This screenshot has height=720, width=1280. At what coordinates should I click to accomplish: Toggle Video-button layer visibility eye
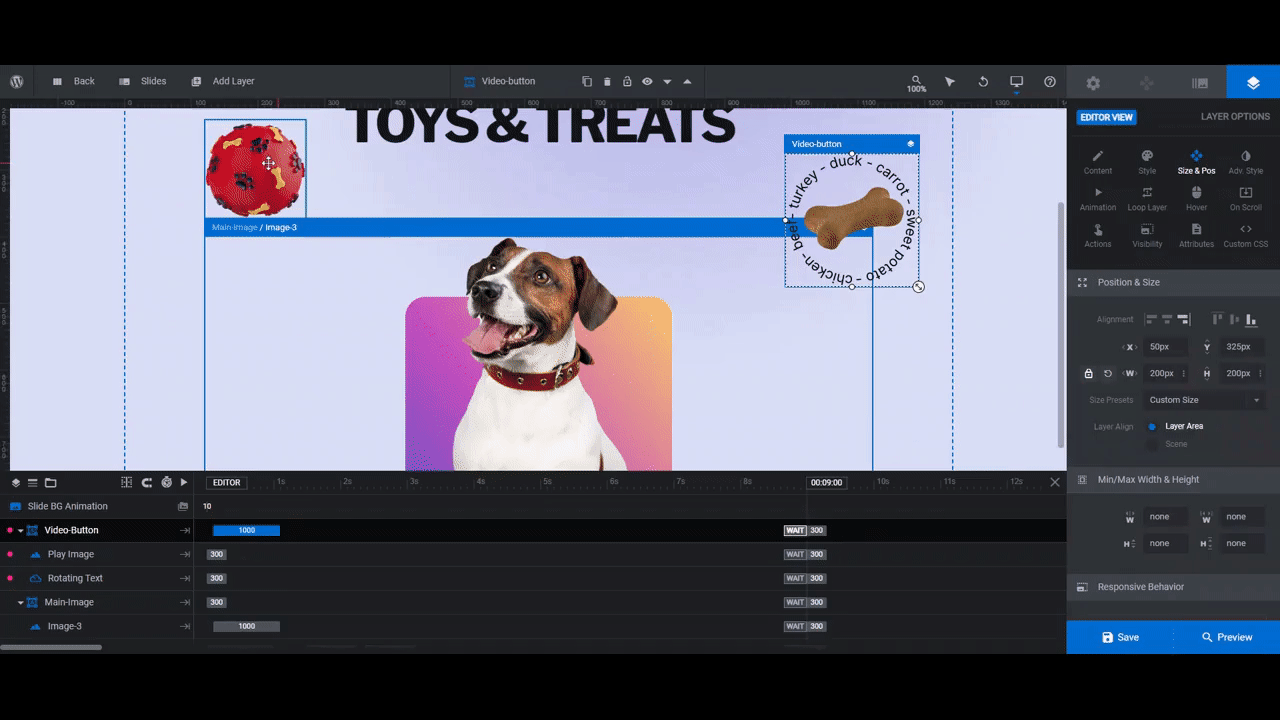[x=647, y=81]
